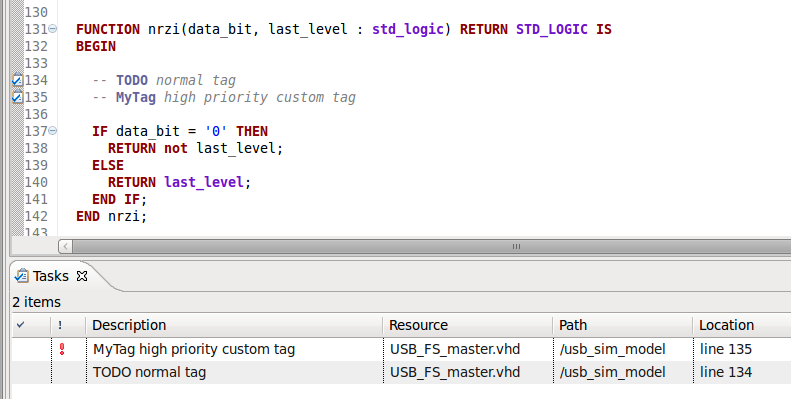Click the red high priority icon for MyTag

62,349
